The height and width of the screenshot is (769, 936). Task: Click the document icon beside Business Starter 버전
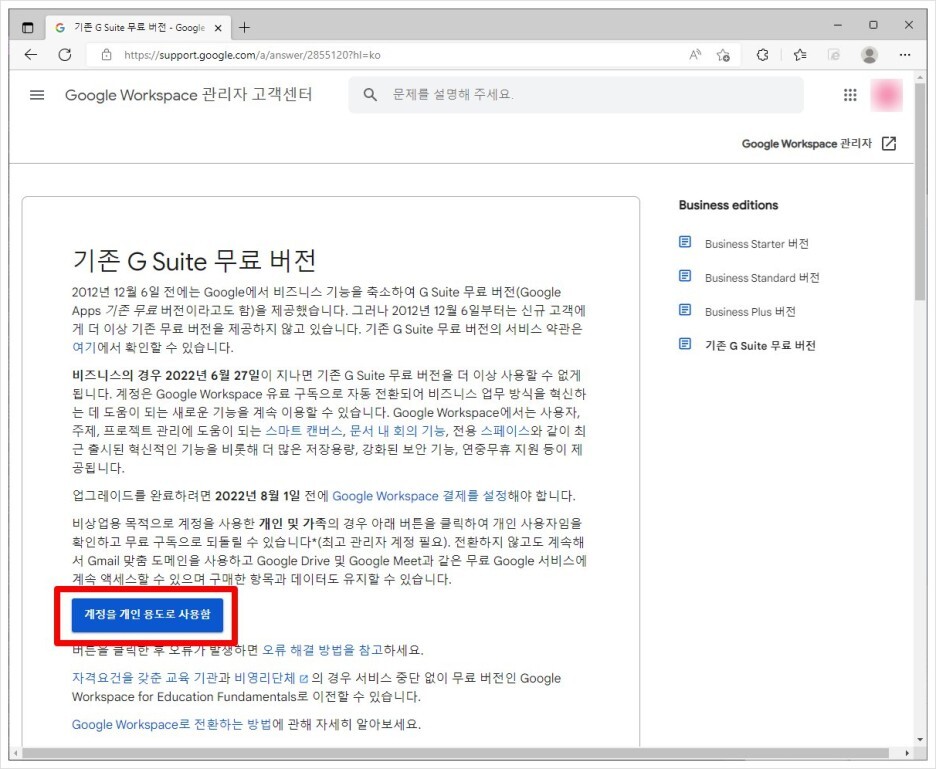pos(685,242)
